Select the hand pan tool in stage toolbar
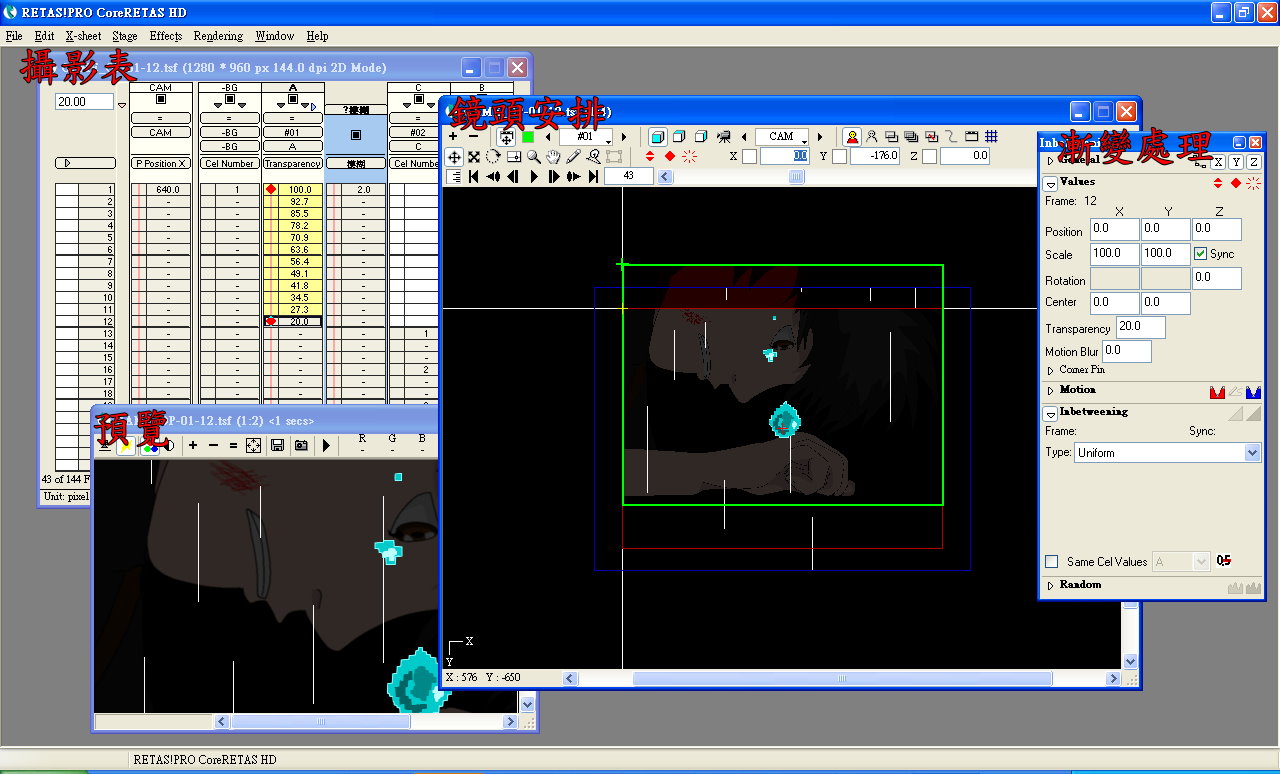 click(x=553, y=156)
